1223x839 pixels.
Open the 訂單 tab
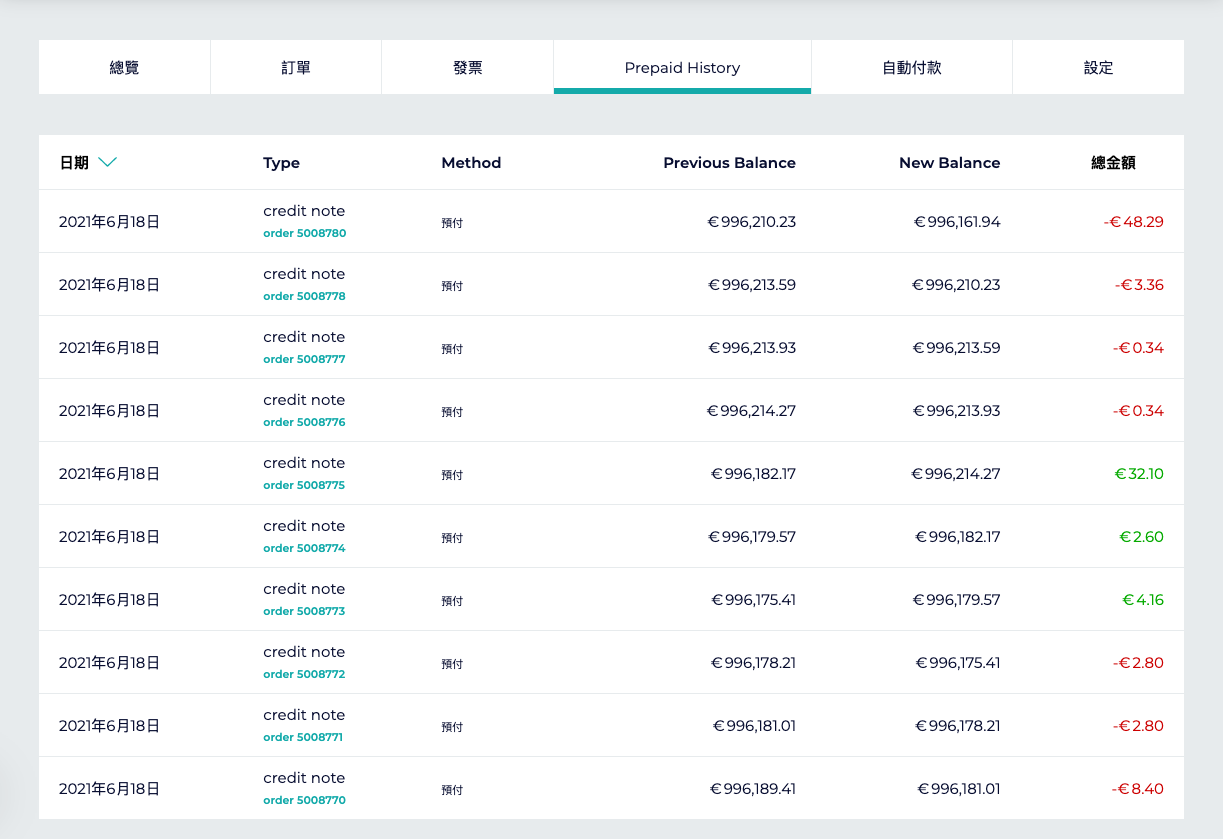pos(296,68)
